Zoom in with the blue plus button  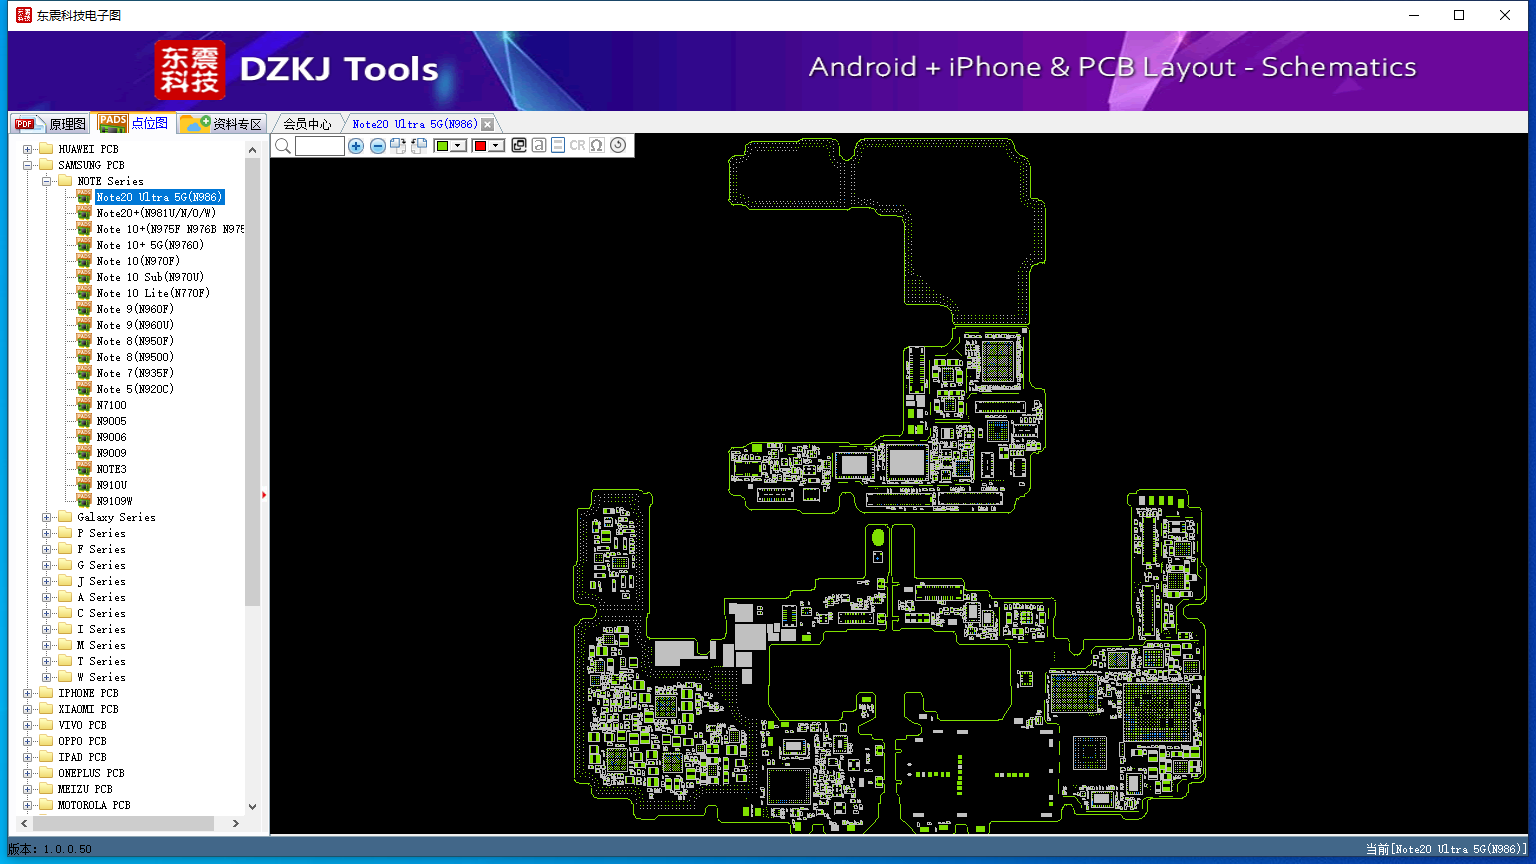click(x=356, y=146)
